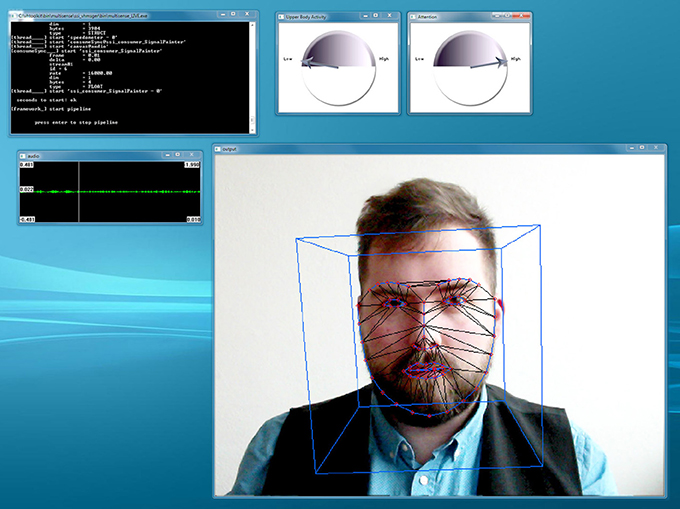This screenshot has width=680, height=509.
Task: Click the Low label in Attention window
Action: tap(419, 59)
